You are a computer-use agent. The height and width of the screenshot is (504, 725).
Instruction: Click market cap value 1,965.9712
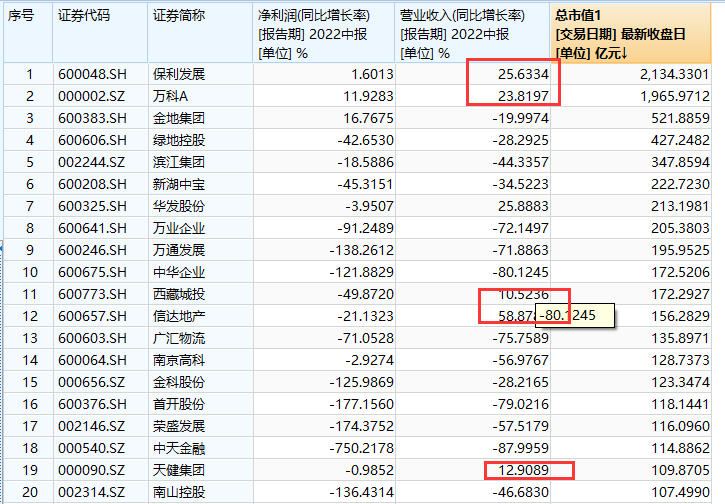pyautogui.click(x=675, y=96)
